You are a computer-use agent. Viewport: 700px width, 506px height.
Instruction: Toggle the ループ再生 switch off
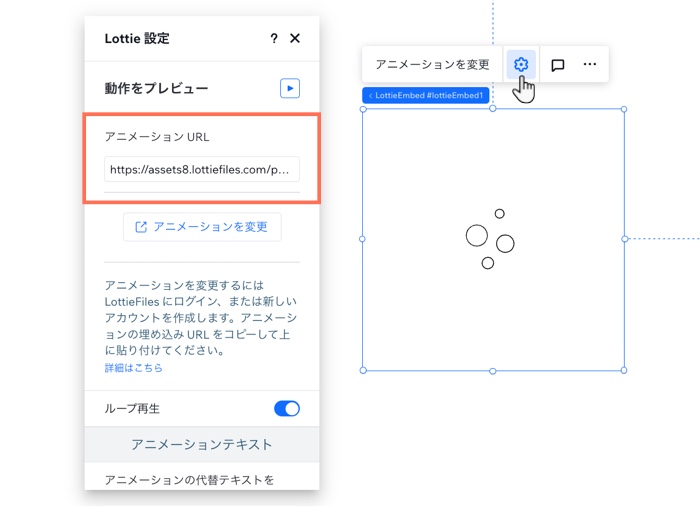287,408
